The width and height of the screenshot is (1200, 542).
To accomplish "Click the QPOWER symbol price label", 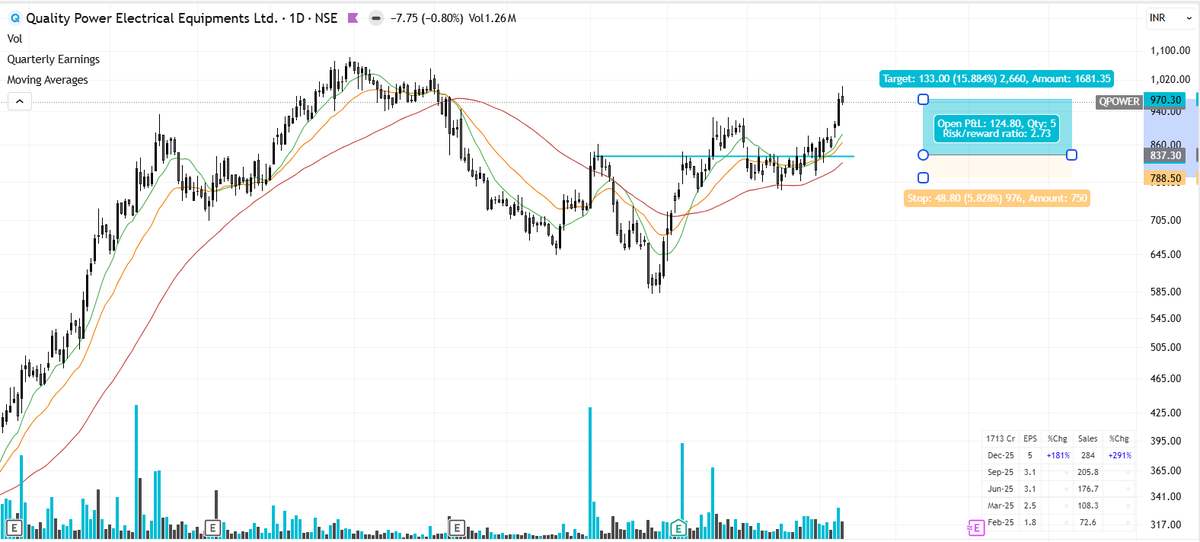I will click(1118, 101).
